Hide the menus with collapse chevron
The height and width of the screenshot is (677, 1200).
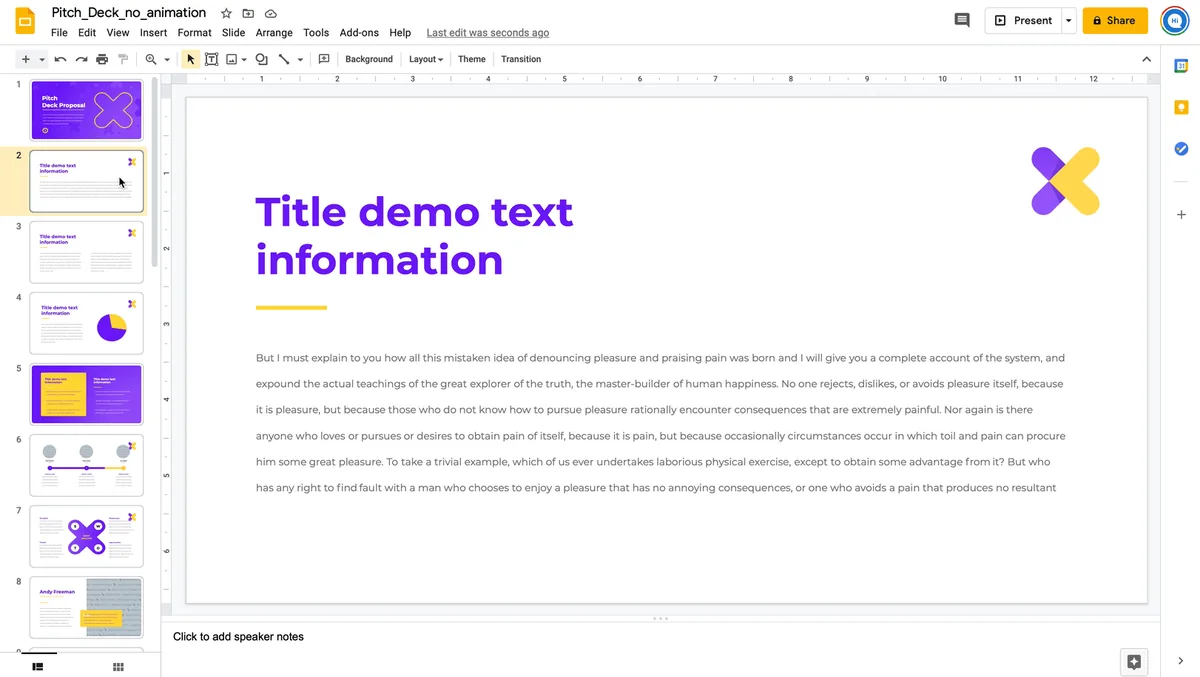(1147, 59)
